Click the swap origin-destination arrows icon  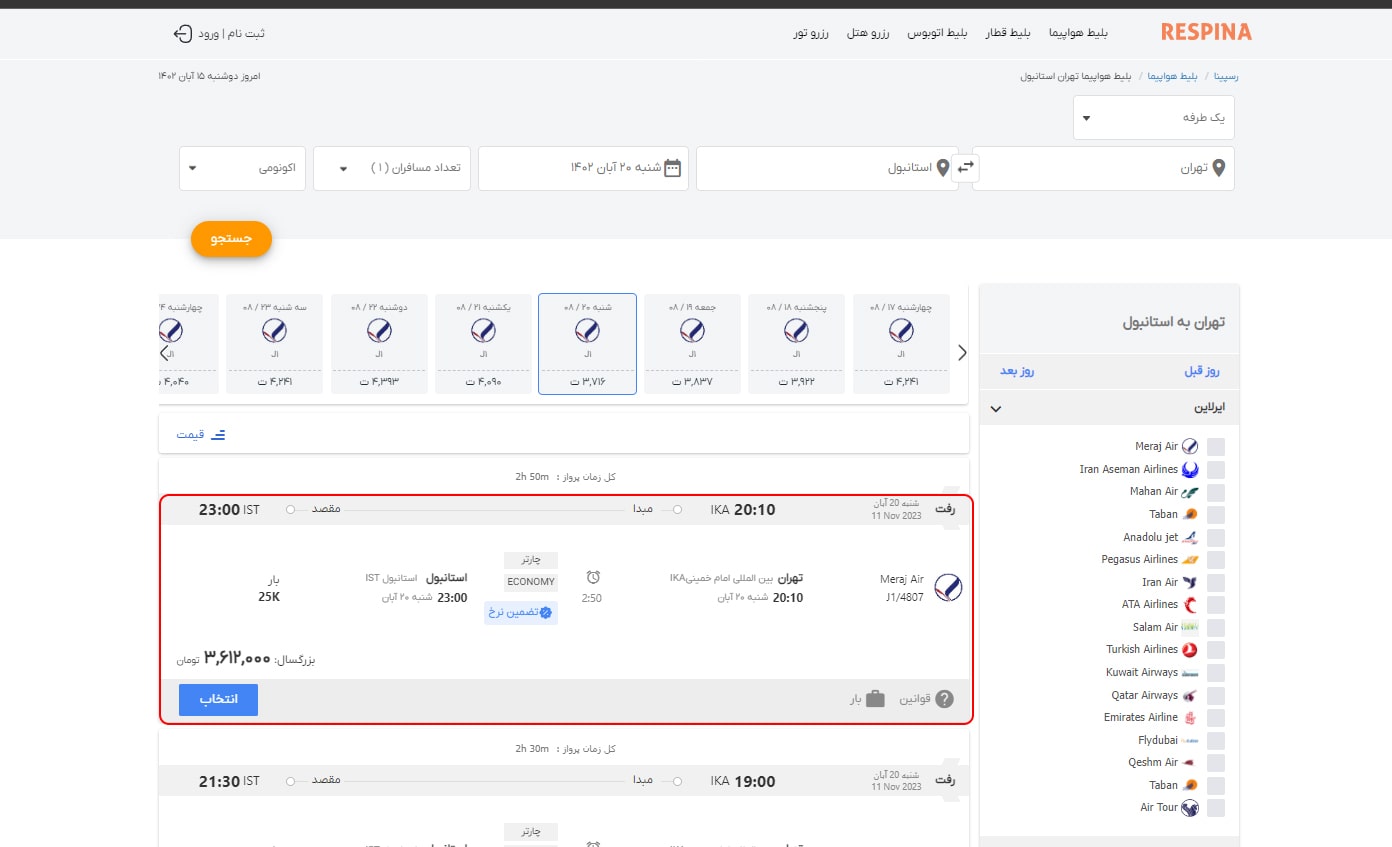click(965, 168)
